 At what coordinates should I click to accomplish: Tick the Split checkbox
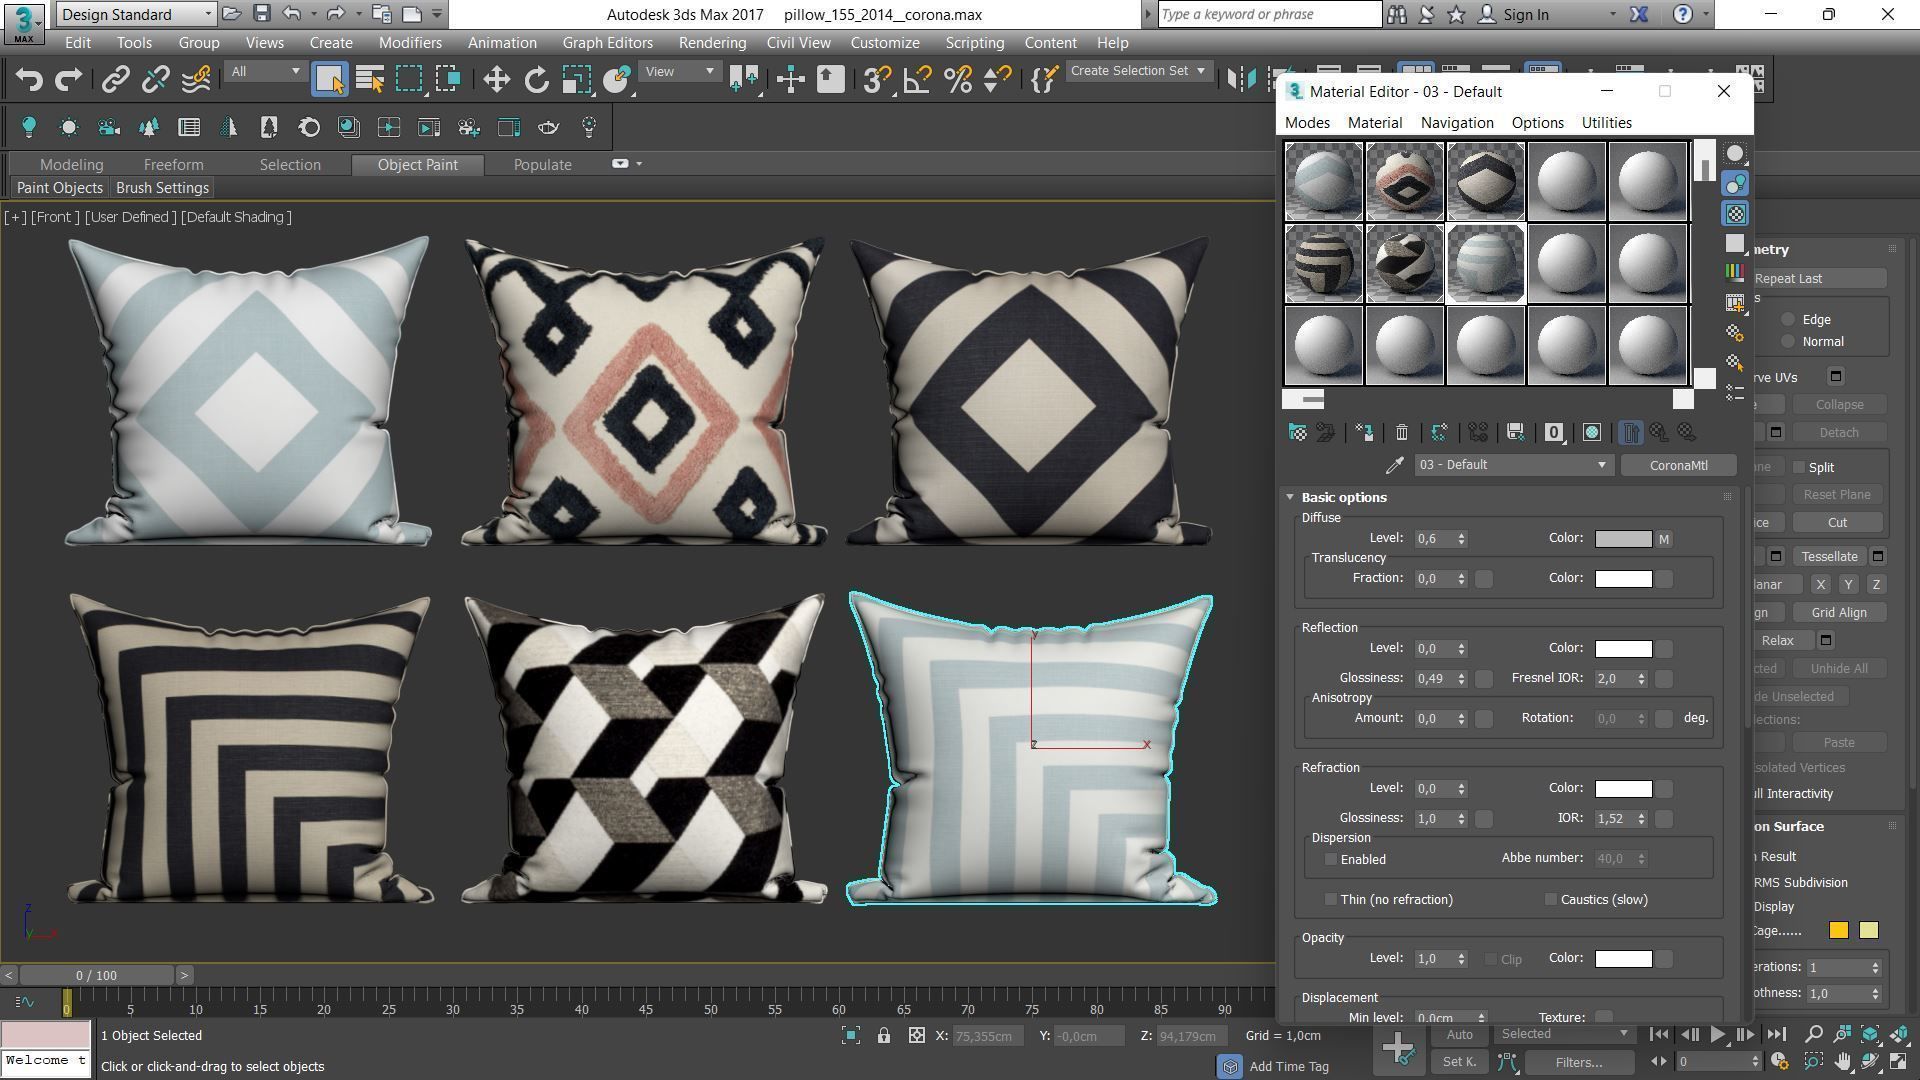tap(1798, 467)
